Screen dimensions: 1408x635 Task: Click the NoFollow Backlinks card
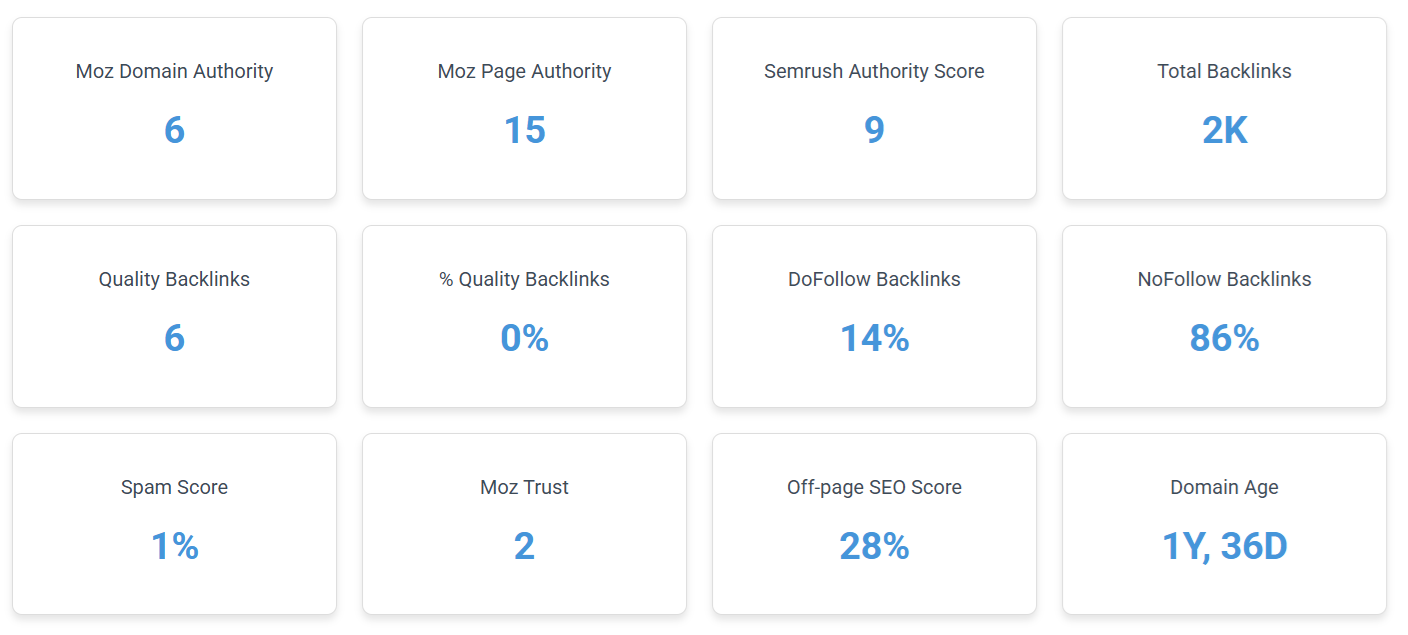pyautogui.click(x=1224, y=316)
